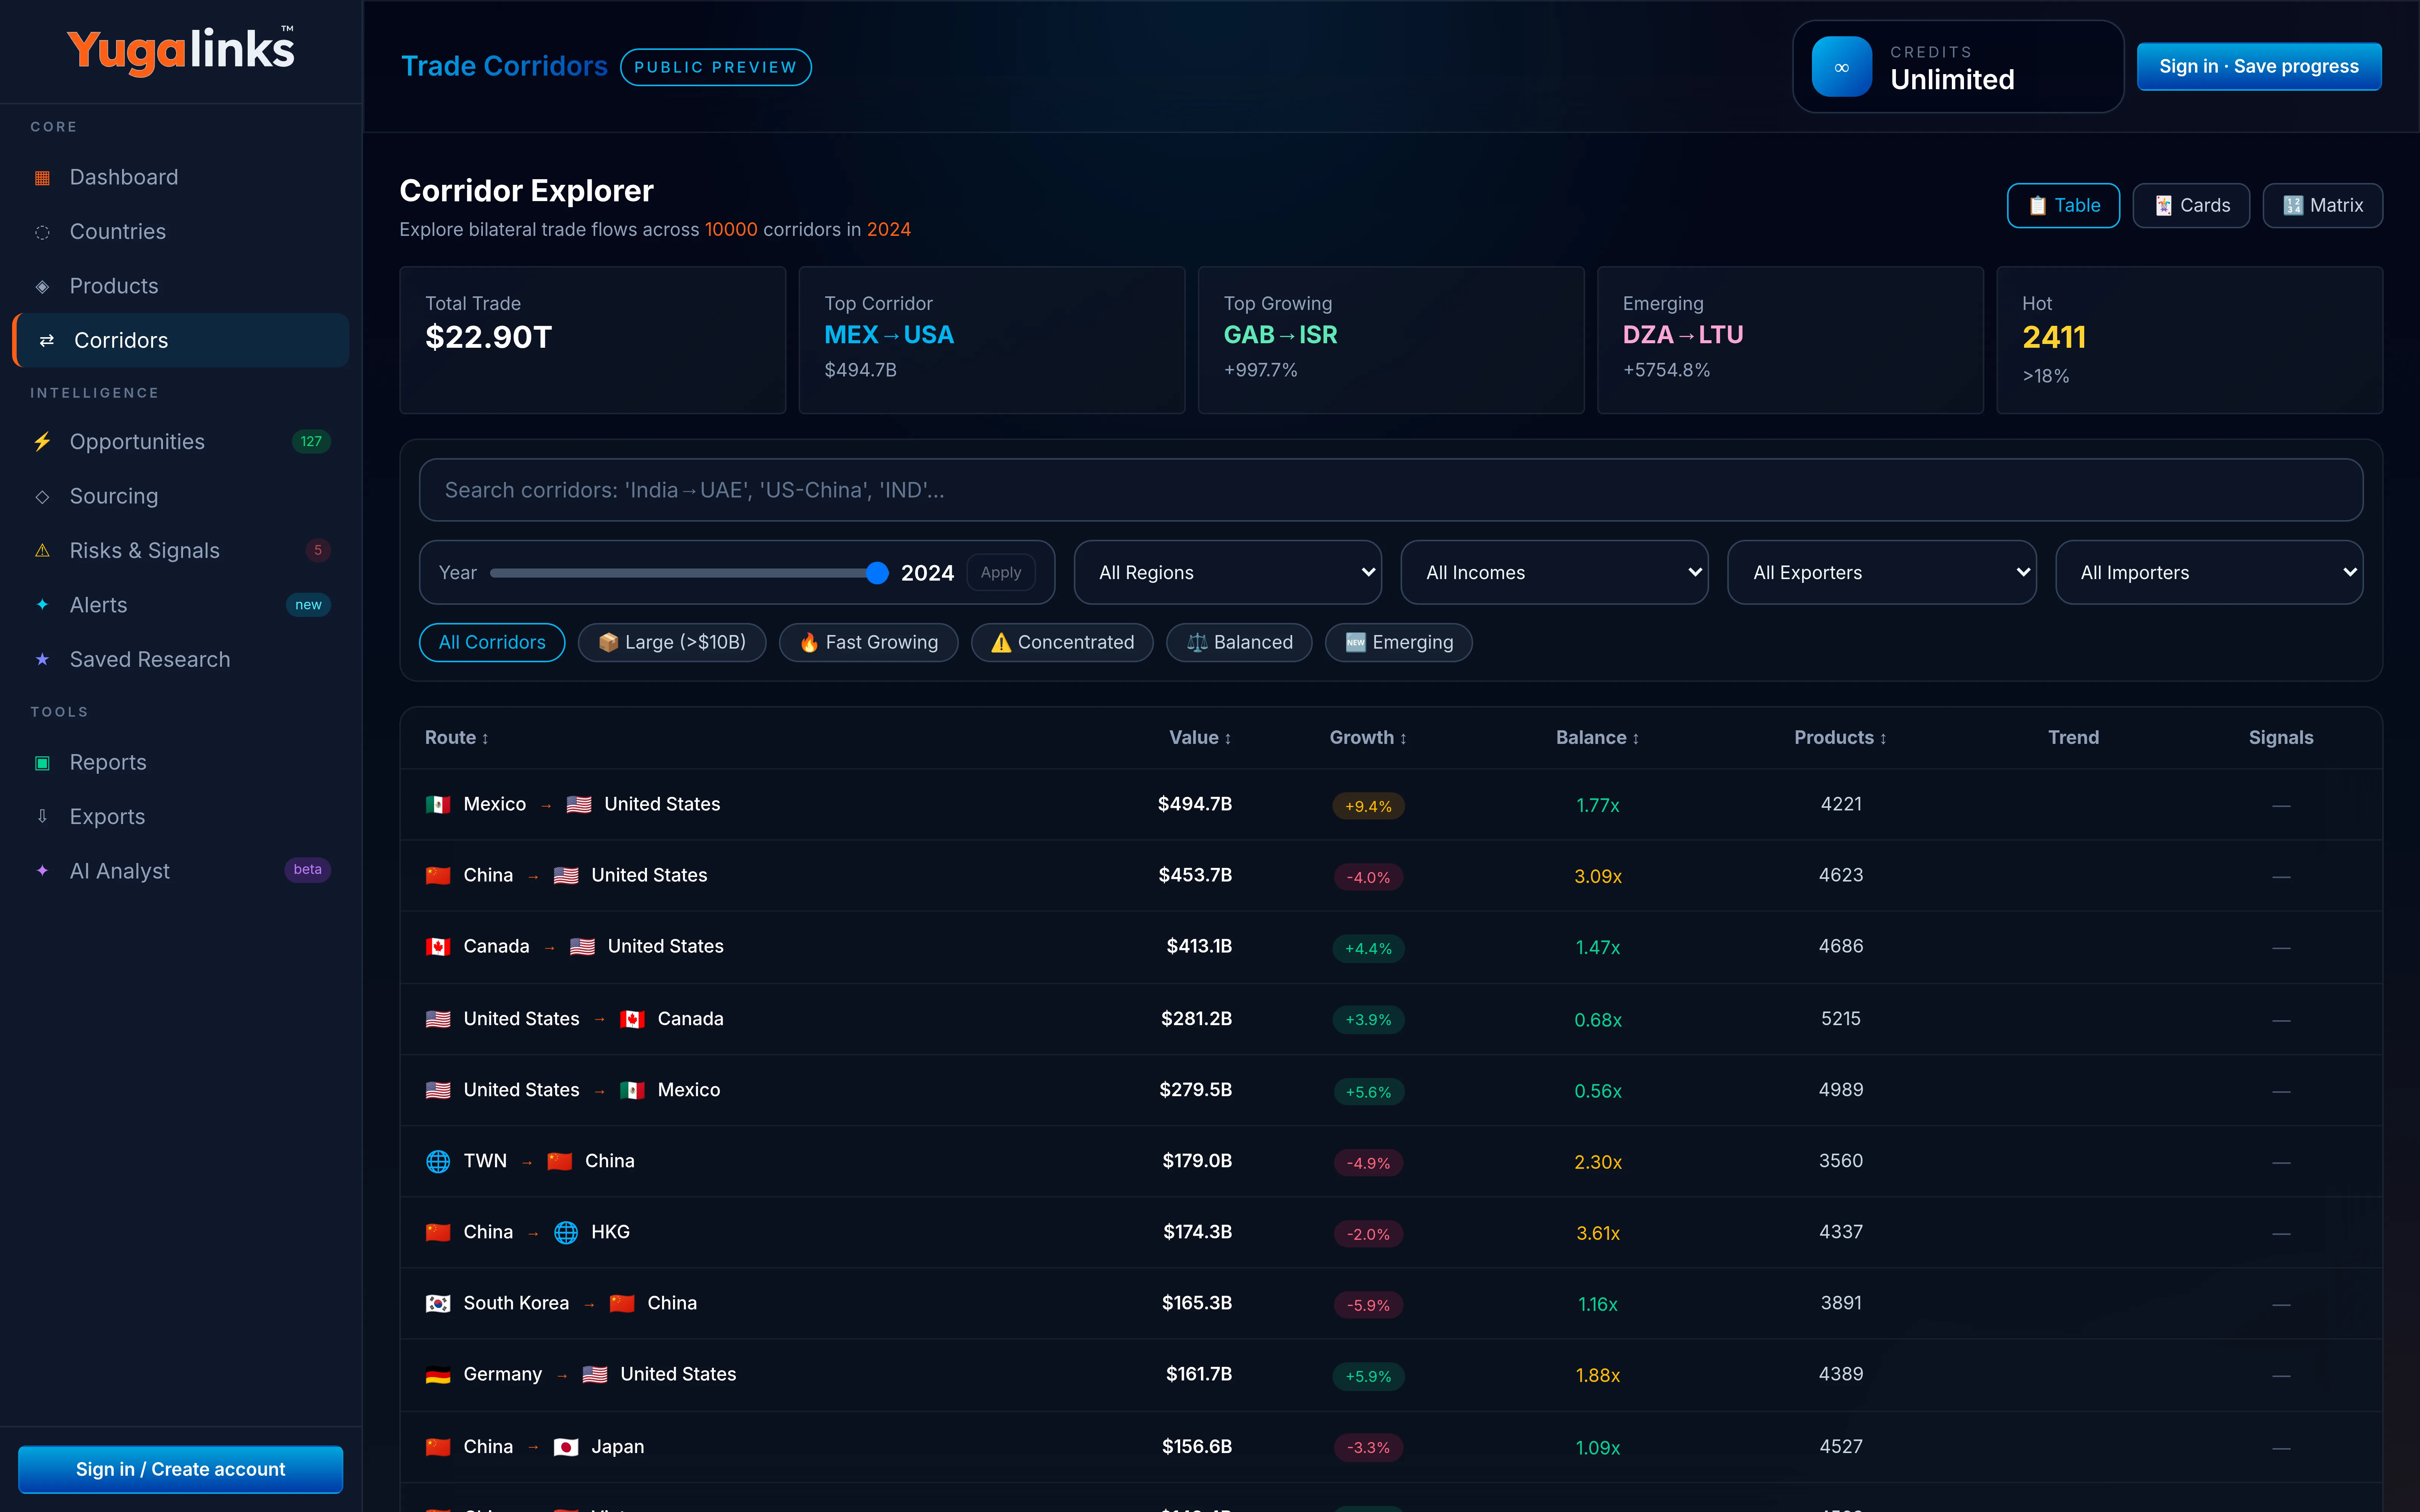Click the Countries circle icon in sidebar
2420x1512 pixels.
(x=42, y=232)
